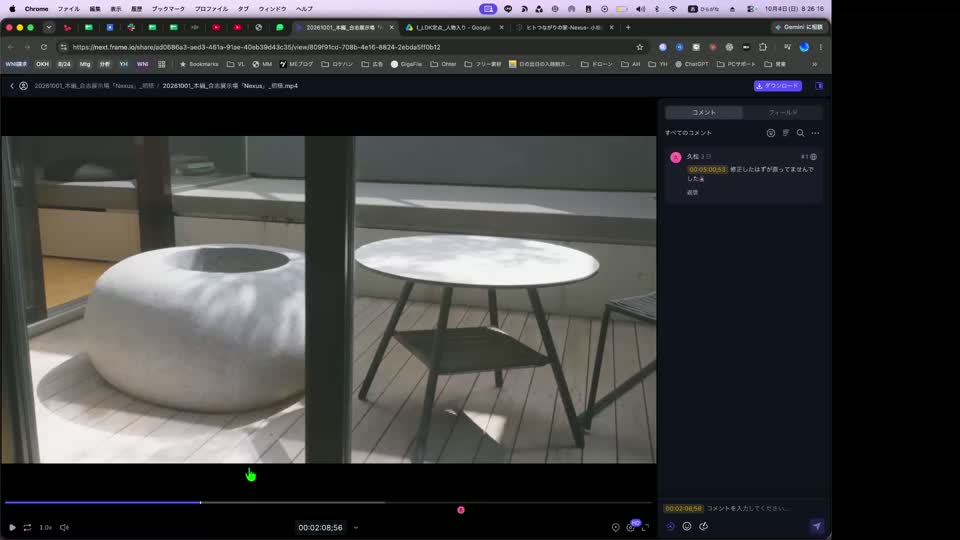Open a new tab with plus button
This screenshot has height=540, width=960.
(x=628, y=27)
